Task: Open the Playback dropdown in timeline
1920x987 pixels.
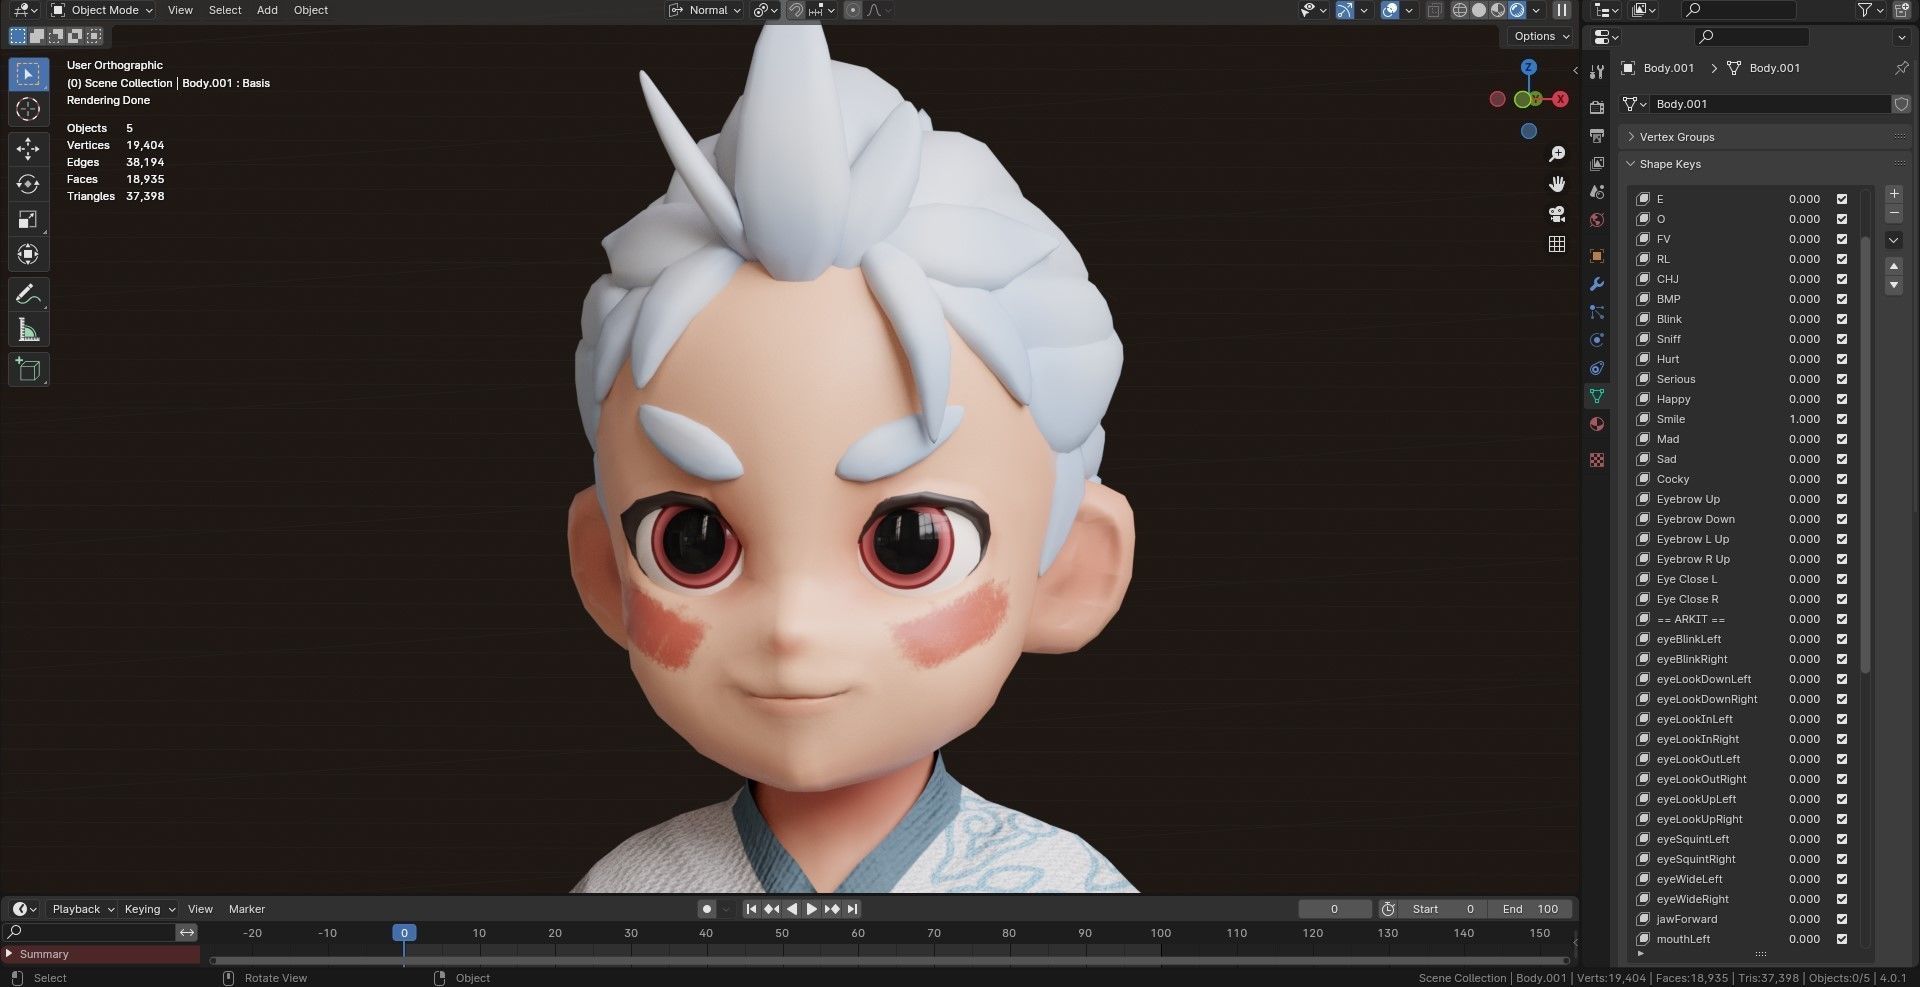Action: 82,909
